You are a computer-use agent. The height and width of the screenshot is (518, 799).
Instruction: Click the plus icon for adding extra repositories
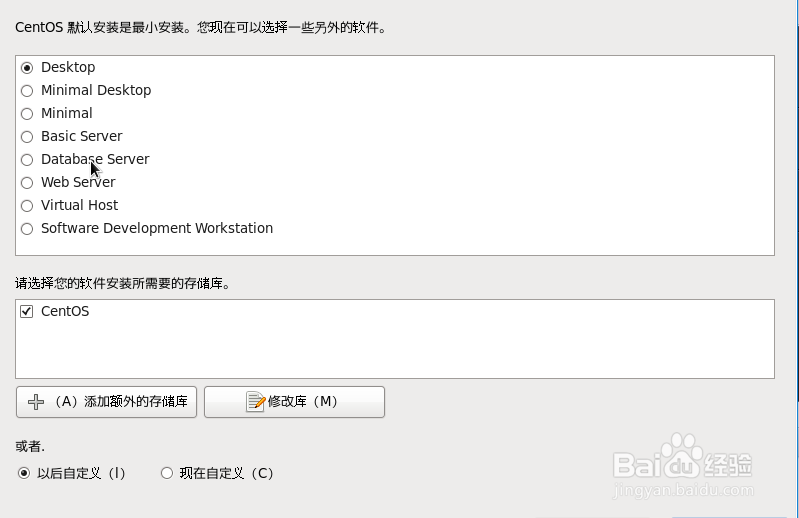pyautogui.click(x=36, y=402)
